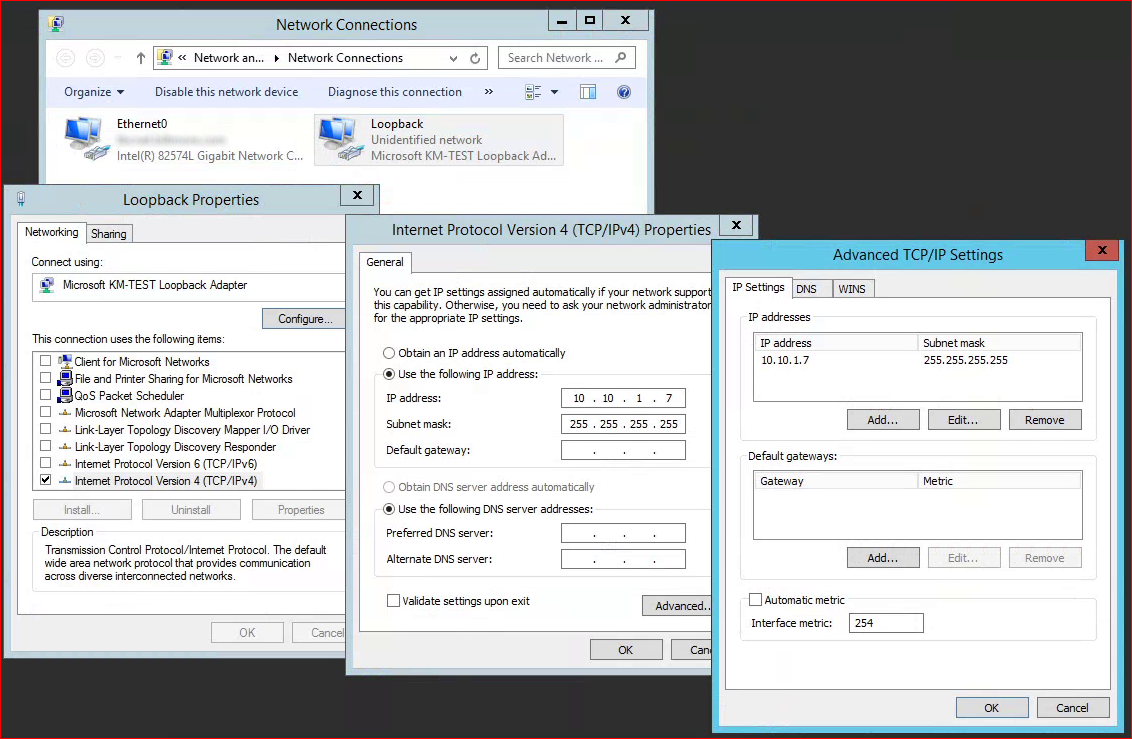Open the Sharing tab in Loopback Properties

[x=108, y=233]
